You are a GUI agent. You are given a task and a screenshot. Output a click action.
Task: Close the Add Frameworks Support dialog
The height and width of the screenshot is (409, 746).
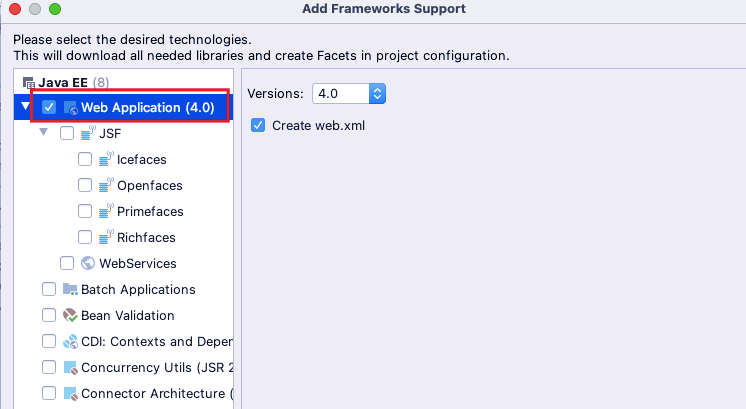15,9
